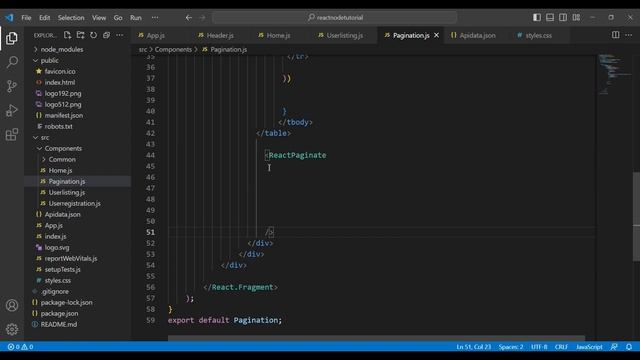Screen dimensions: 640x360
Task: Toggle the secondary side bar layout icon
Action: (x=563, y=18)
